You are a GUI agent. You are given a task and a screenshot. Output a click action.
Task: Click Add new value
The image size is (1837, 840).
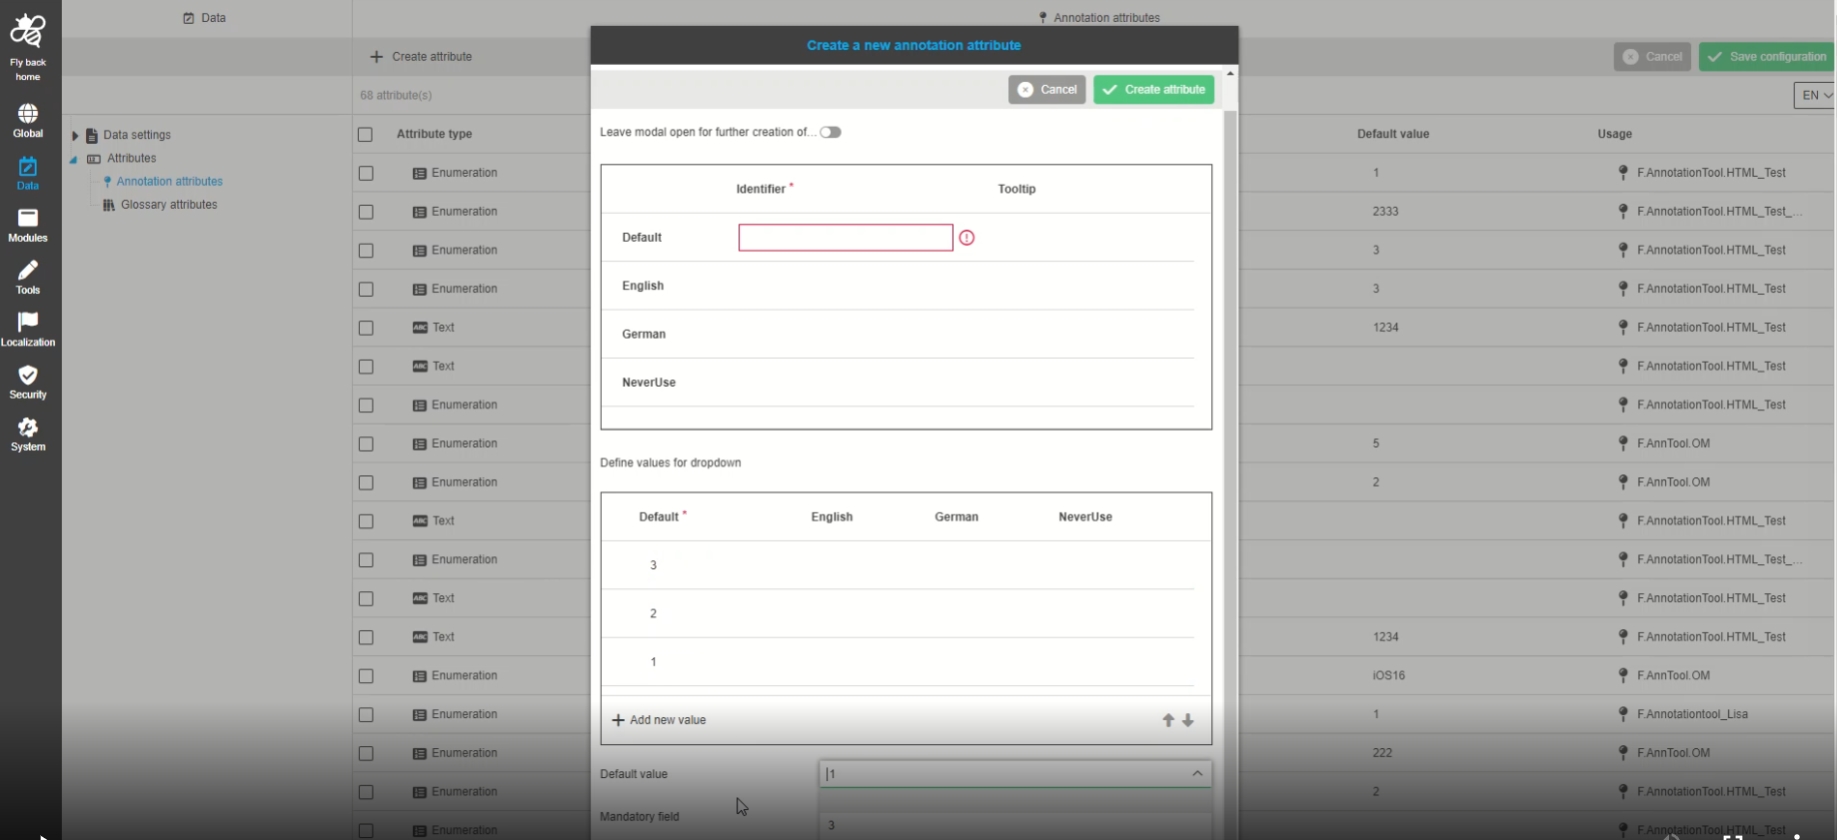[x=659, y=720]
